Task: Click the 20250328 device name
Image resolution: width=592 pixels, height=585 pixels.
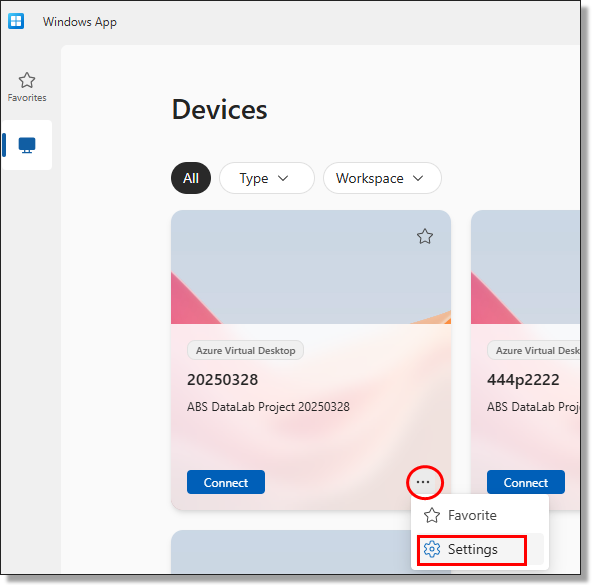Action: click(x=222, y=380)
